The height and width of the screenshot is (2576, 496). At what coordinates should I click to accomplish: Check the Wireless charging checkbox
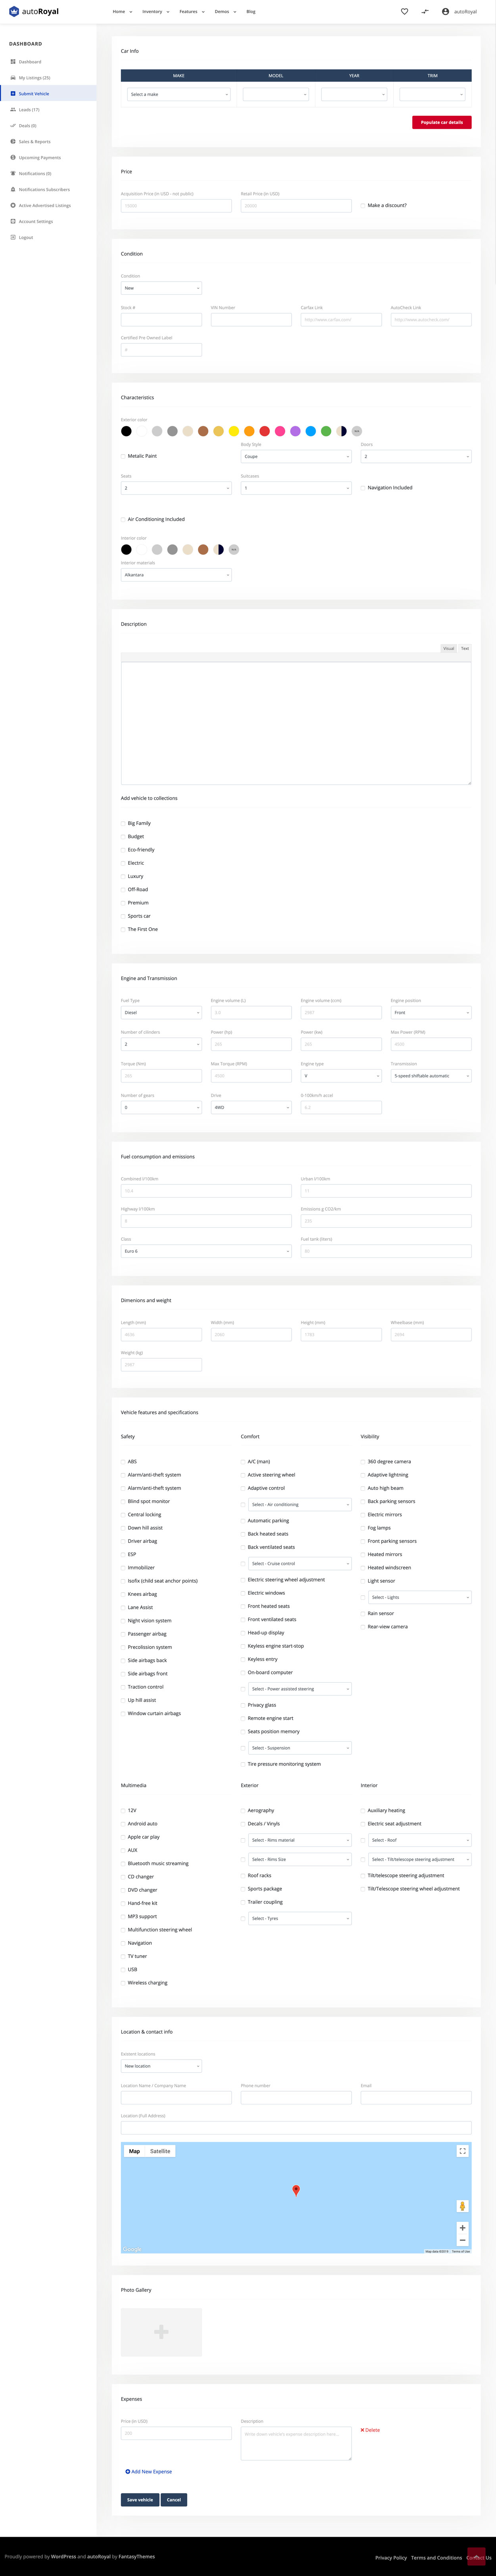[x=123, y=1983]
